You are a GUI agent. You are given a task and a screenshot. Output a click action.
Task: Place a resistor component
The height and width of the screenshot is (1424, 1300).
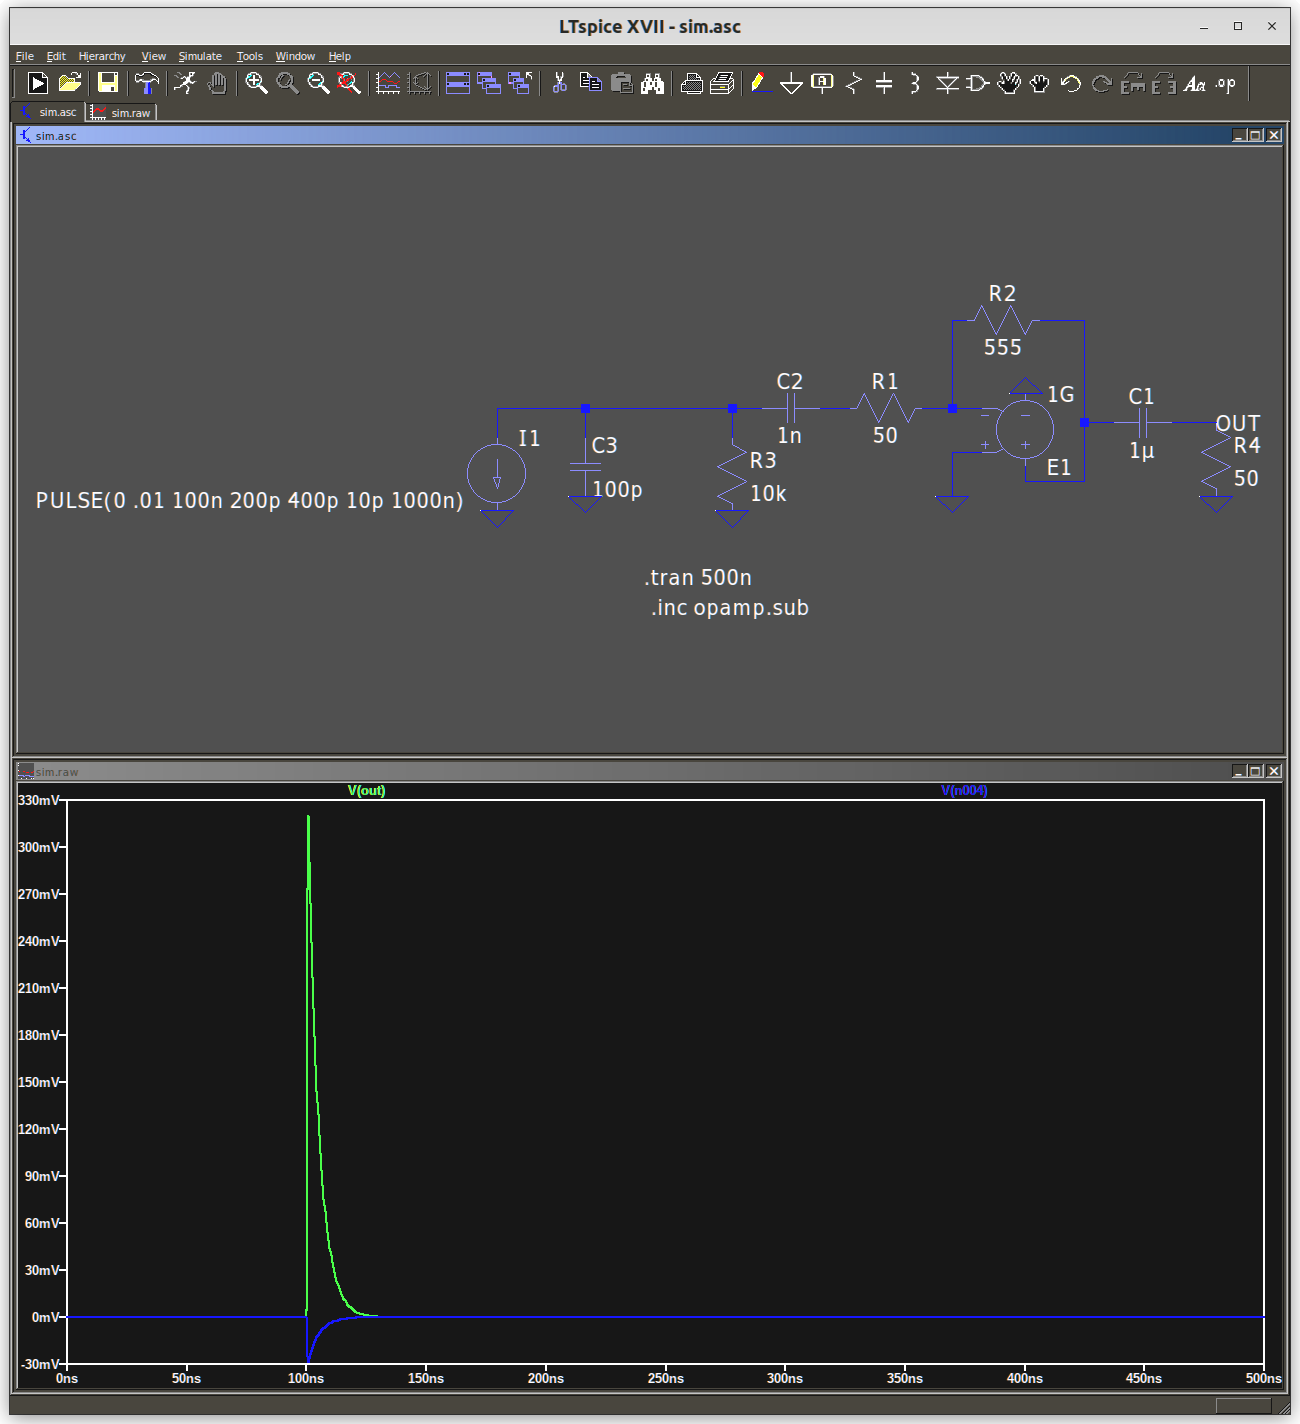(853, 84)
